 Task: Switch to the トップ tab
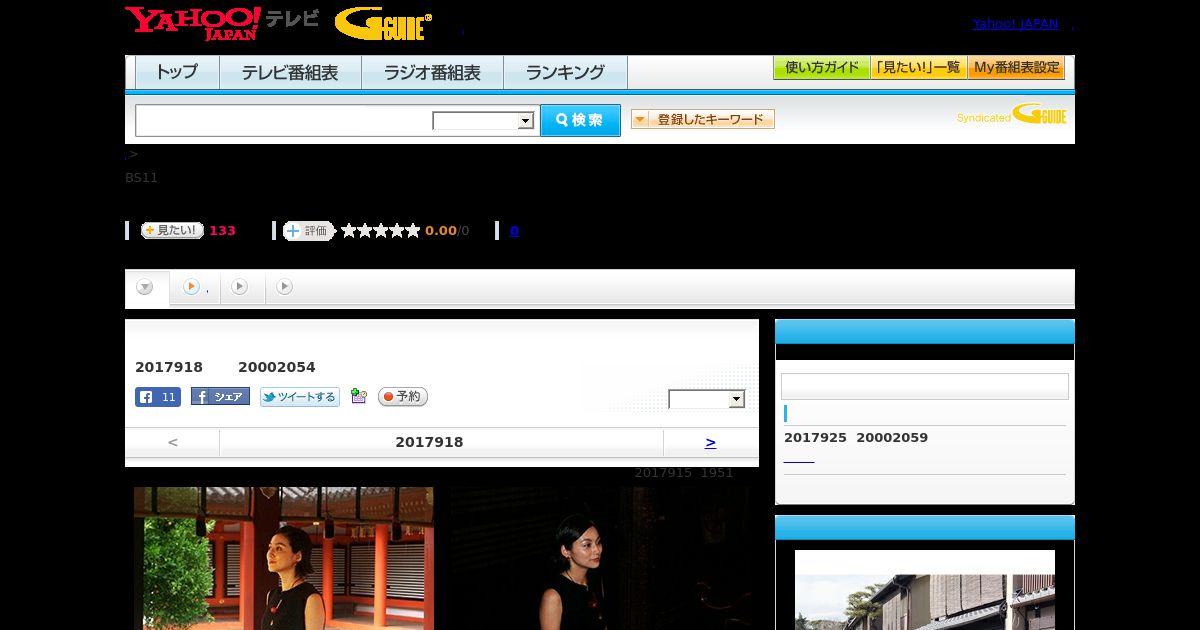pyautogui.click(x=177, y=72)
